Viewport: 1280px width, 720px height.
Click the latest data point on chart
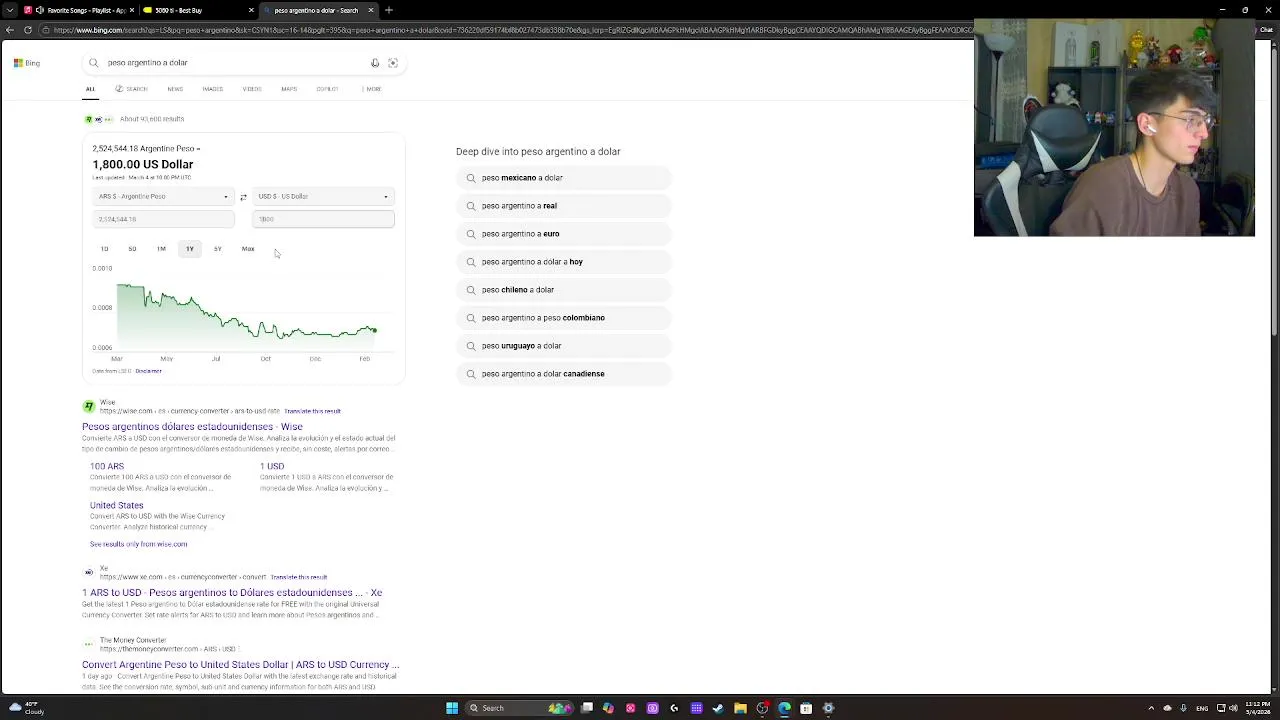(x=374, y=330)
